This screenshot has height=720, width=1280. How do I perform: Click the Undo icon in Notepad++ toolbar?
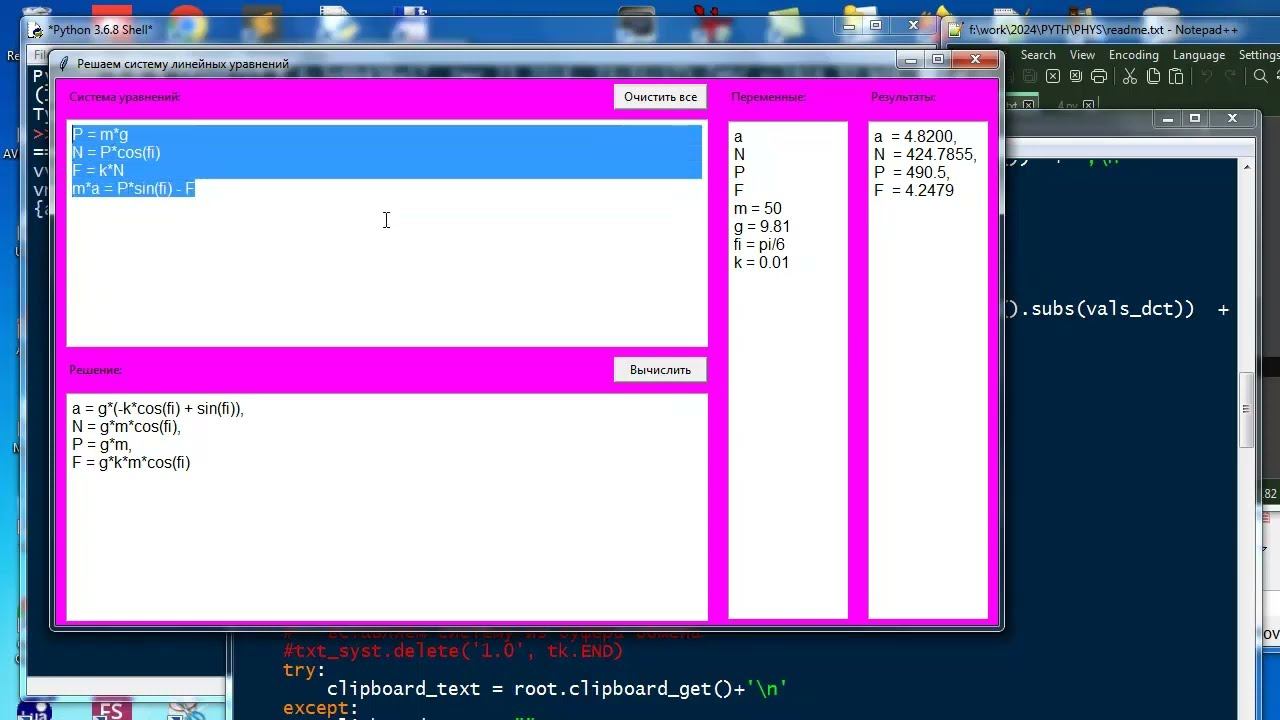[1207, 77]
